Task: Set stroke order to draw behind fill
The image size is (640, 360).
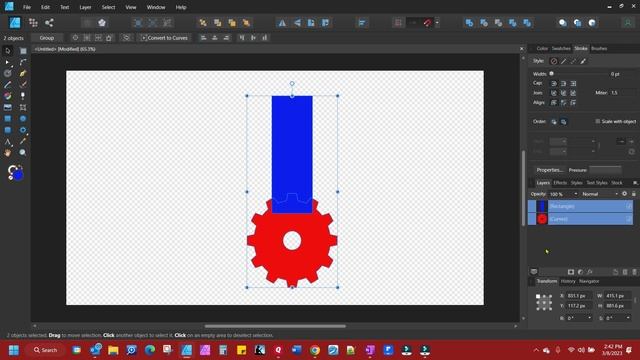Action: [x=554, y=122]
